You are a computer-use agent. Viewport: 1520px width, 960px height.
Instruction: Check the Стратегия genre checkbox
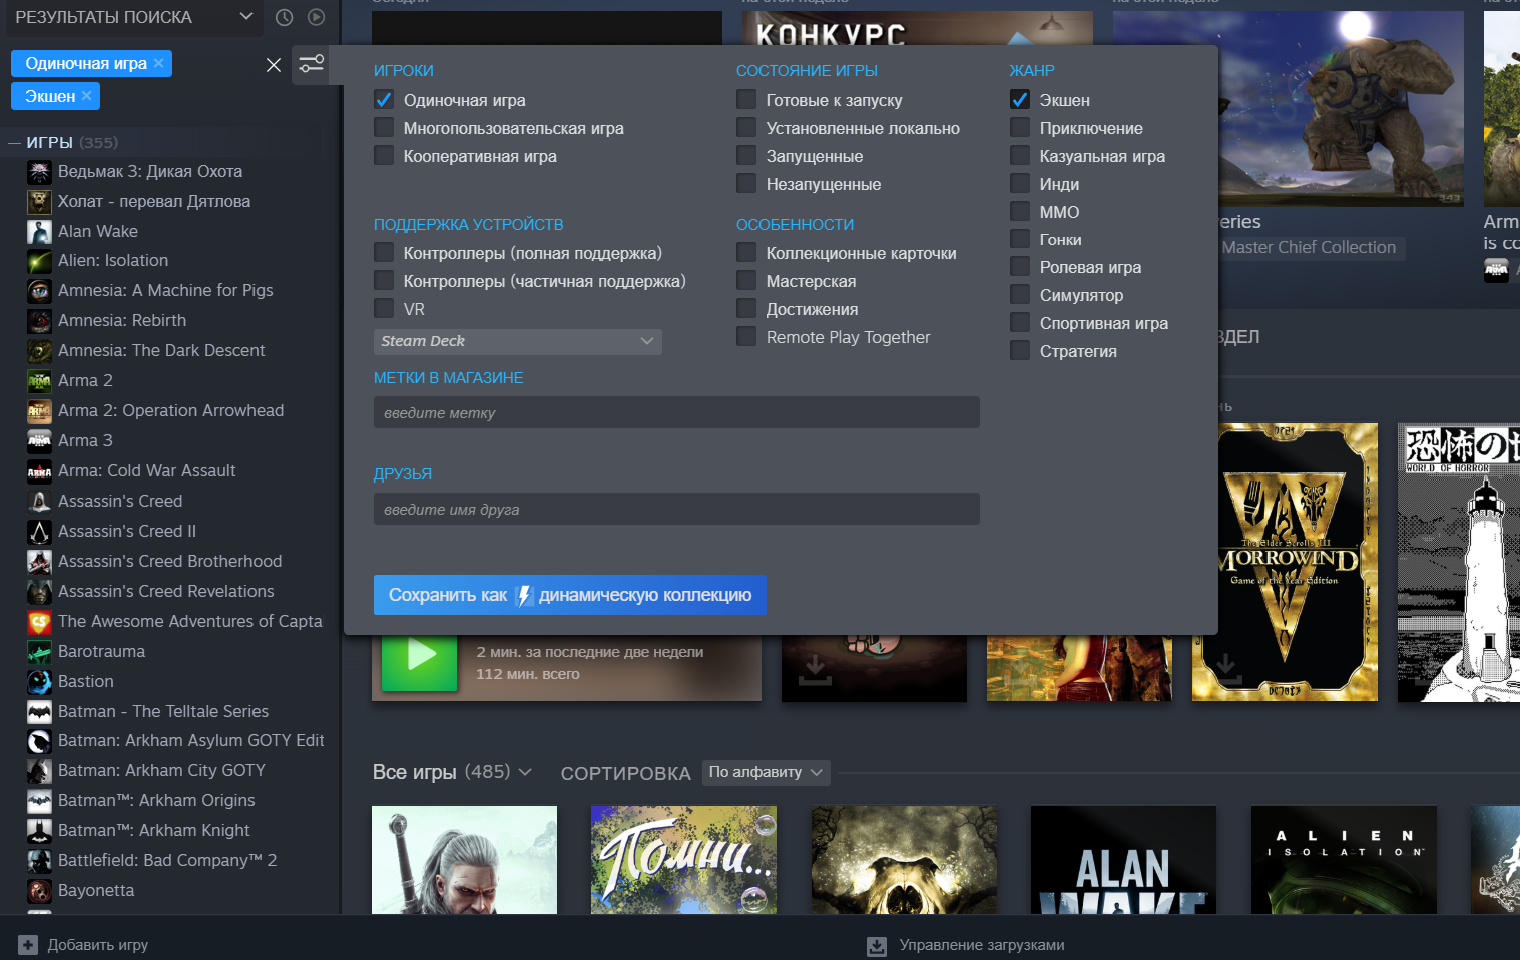pos(1020,350)
